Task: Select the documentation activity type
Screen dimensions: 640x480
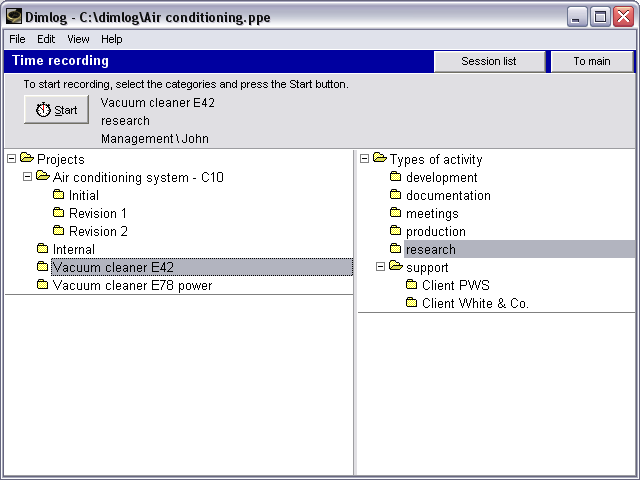Action: pyautogui.click(x=448, y=195)
